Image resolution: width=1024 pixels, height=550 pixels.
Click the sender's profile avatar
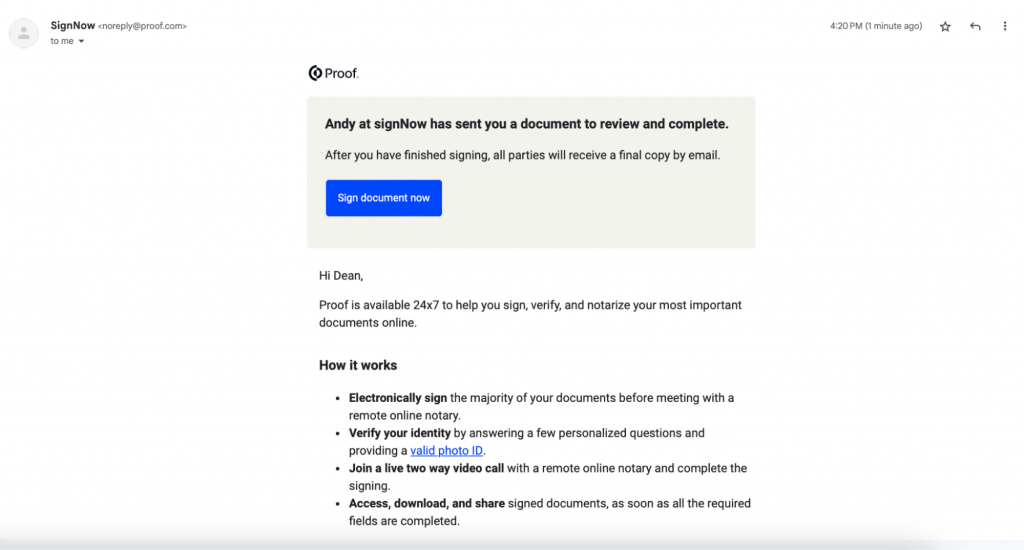point(23,33)
